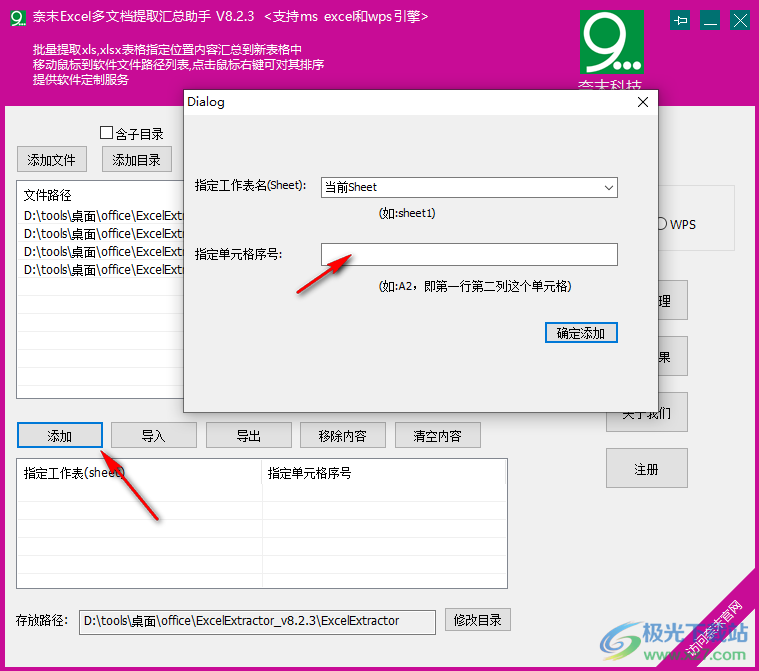759x671 pixels.
Task: Select the third file path row
Action: coord(101,252)
